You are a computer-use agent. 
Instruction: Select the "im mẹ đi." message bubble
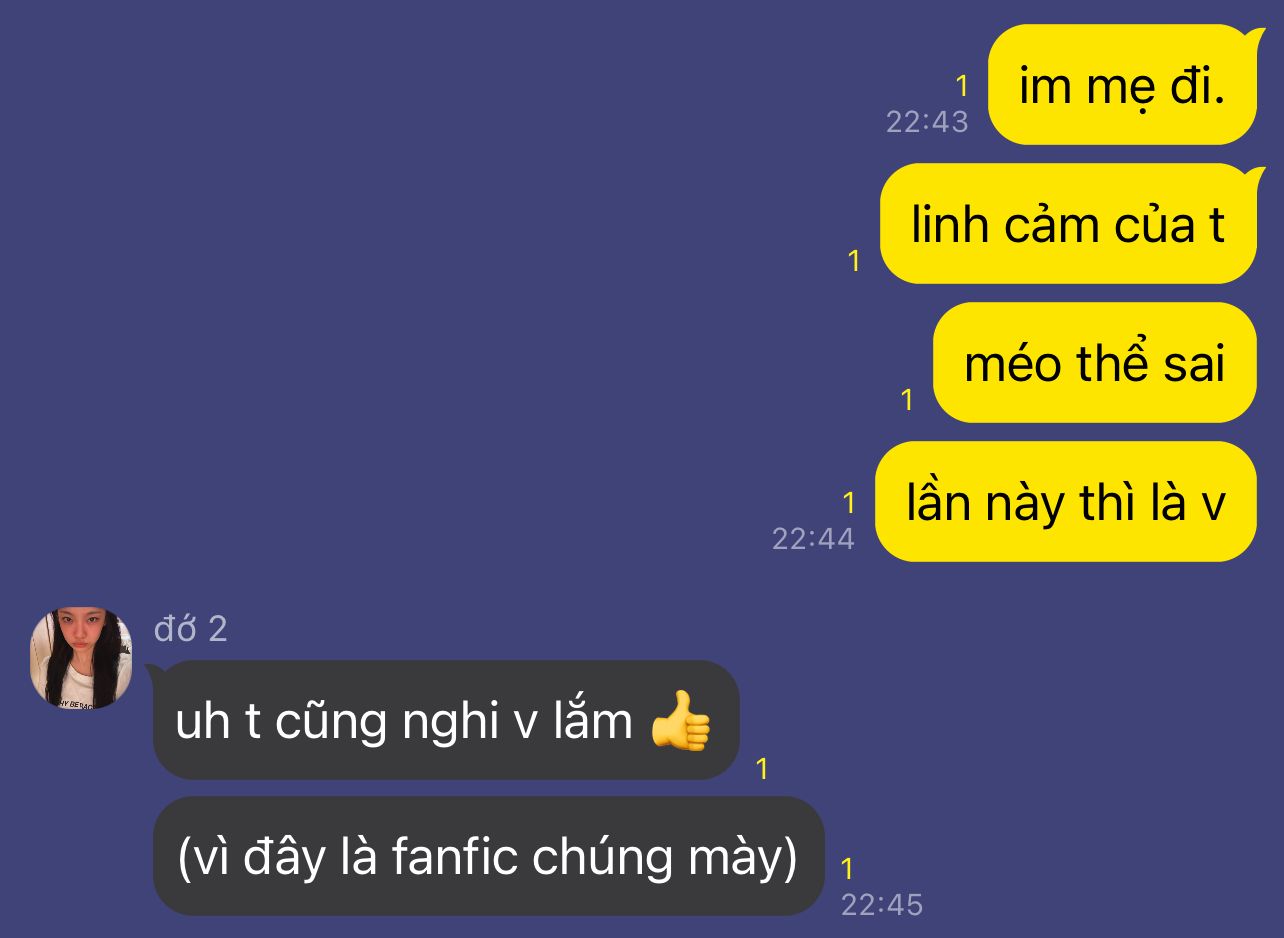coord(1122,85)
